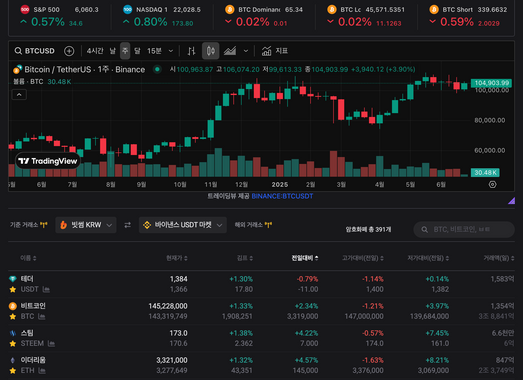Viewport: 523px width, 380px height.
Task: Click the icon beside 기준 거래소
Action: click(x=44, y=225)
